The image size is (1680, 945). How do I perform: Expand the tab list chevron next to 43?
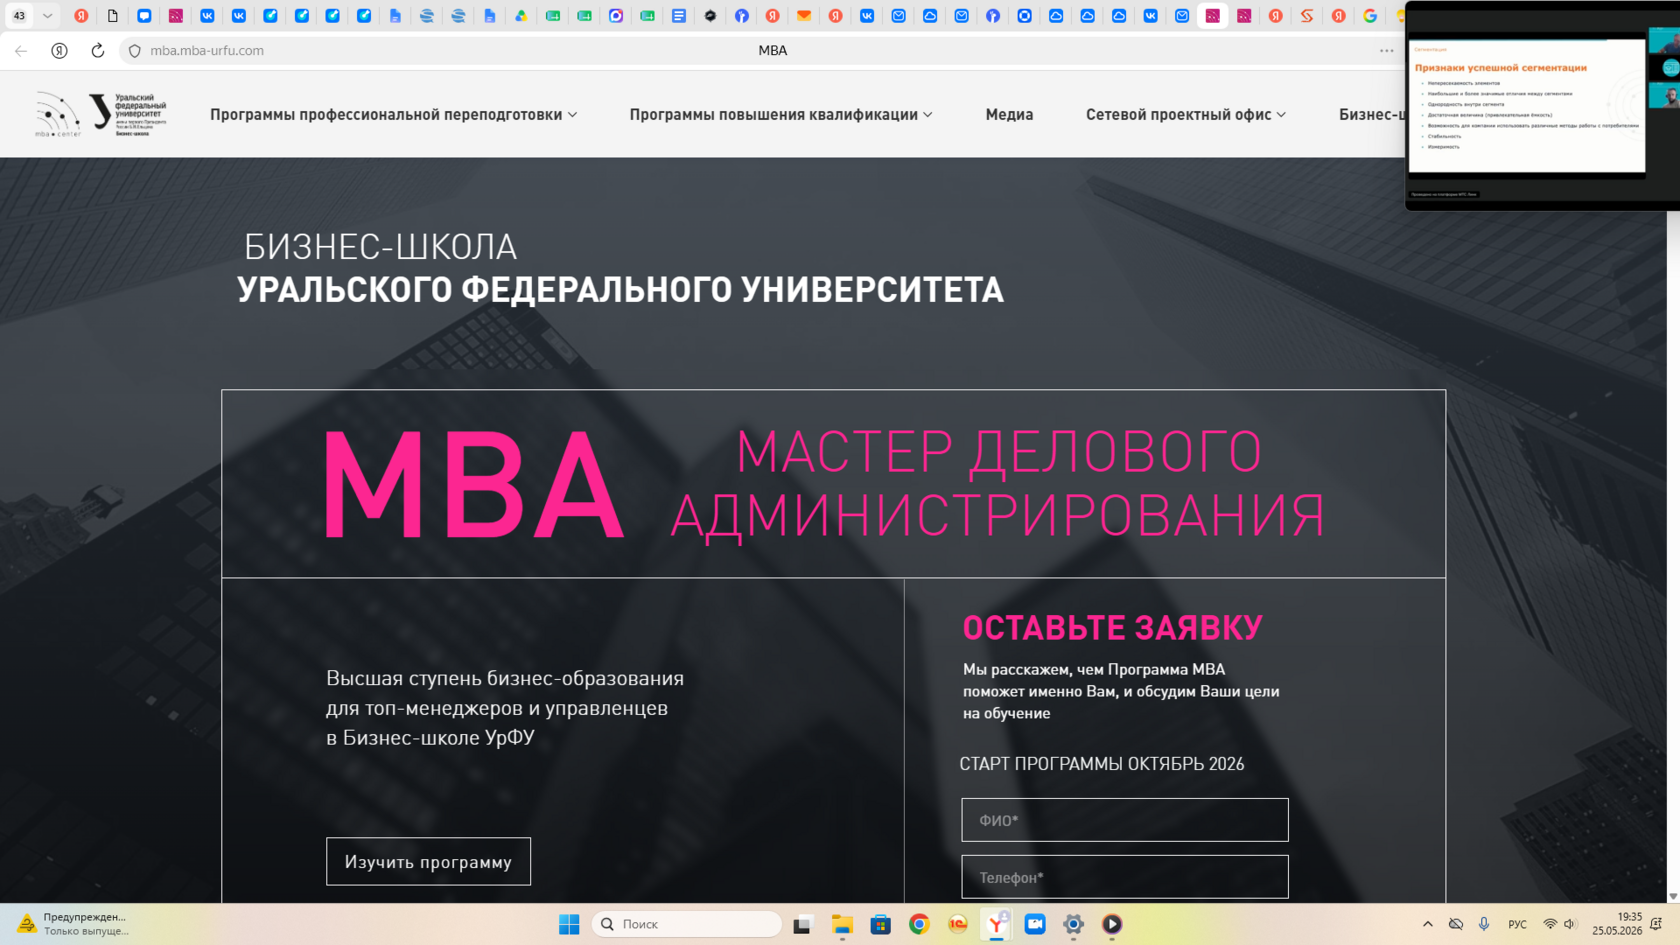click(x=47, y=16)
